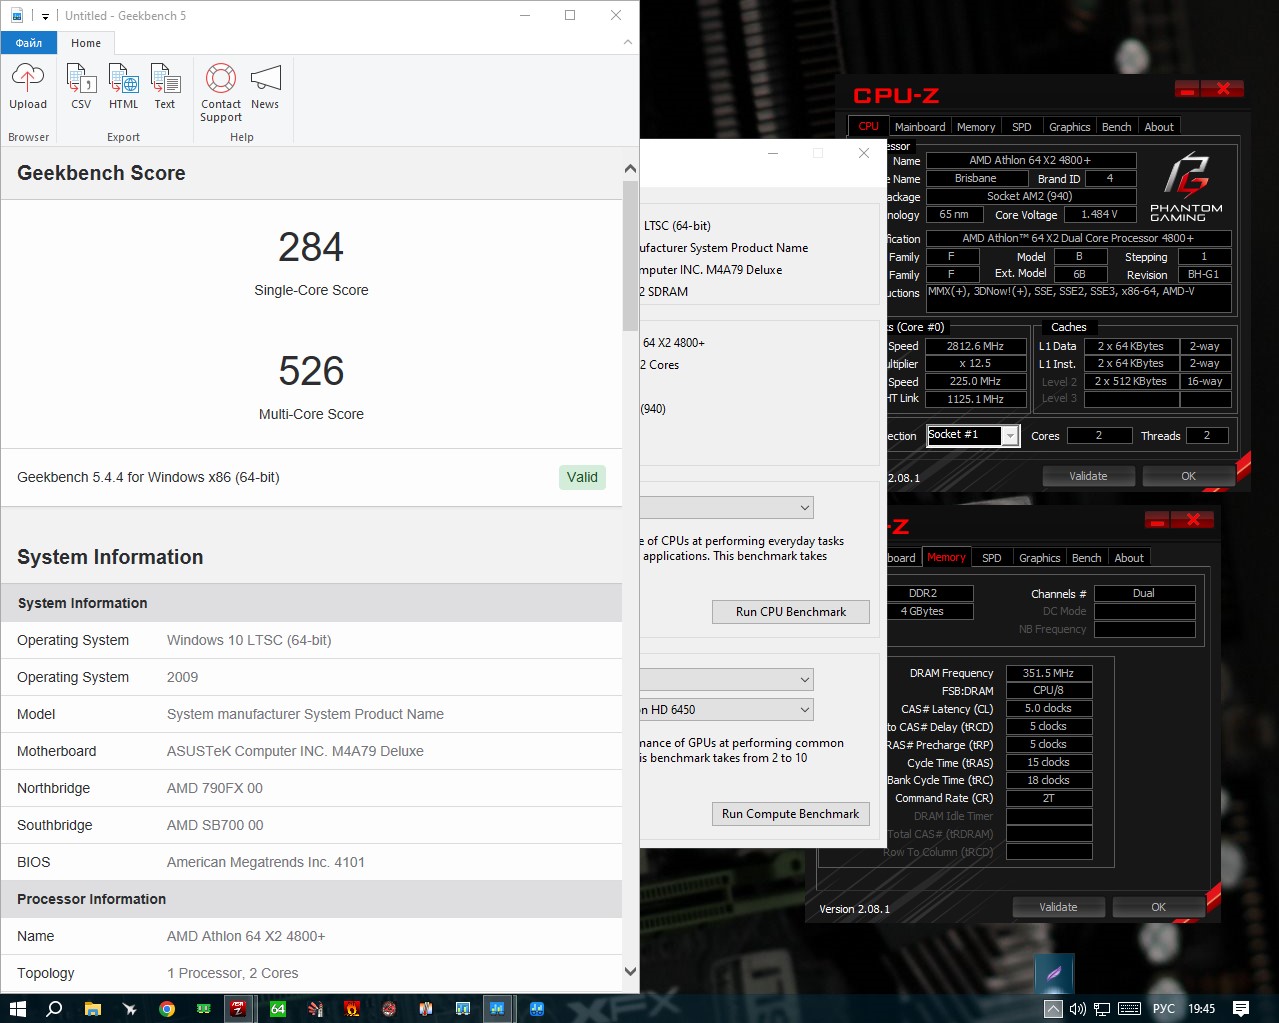Switch to the red Z CPU-Z taskbar icon
Screen dimensions: 1279x1023
click(238, 1008)
